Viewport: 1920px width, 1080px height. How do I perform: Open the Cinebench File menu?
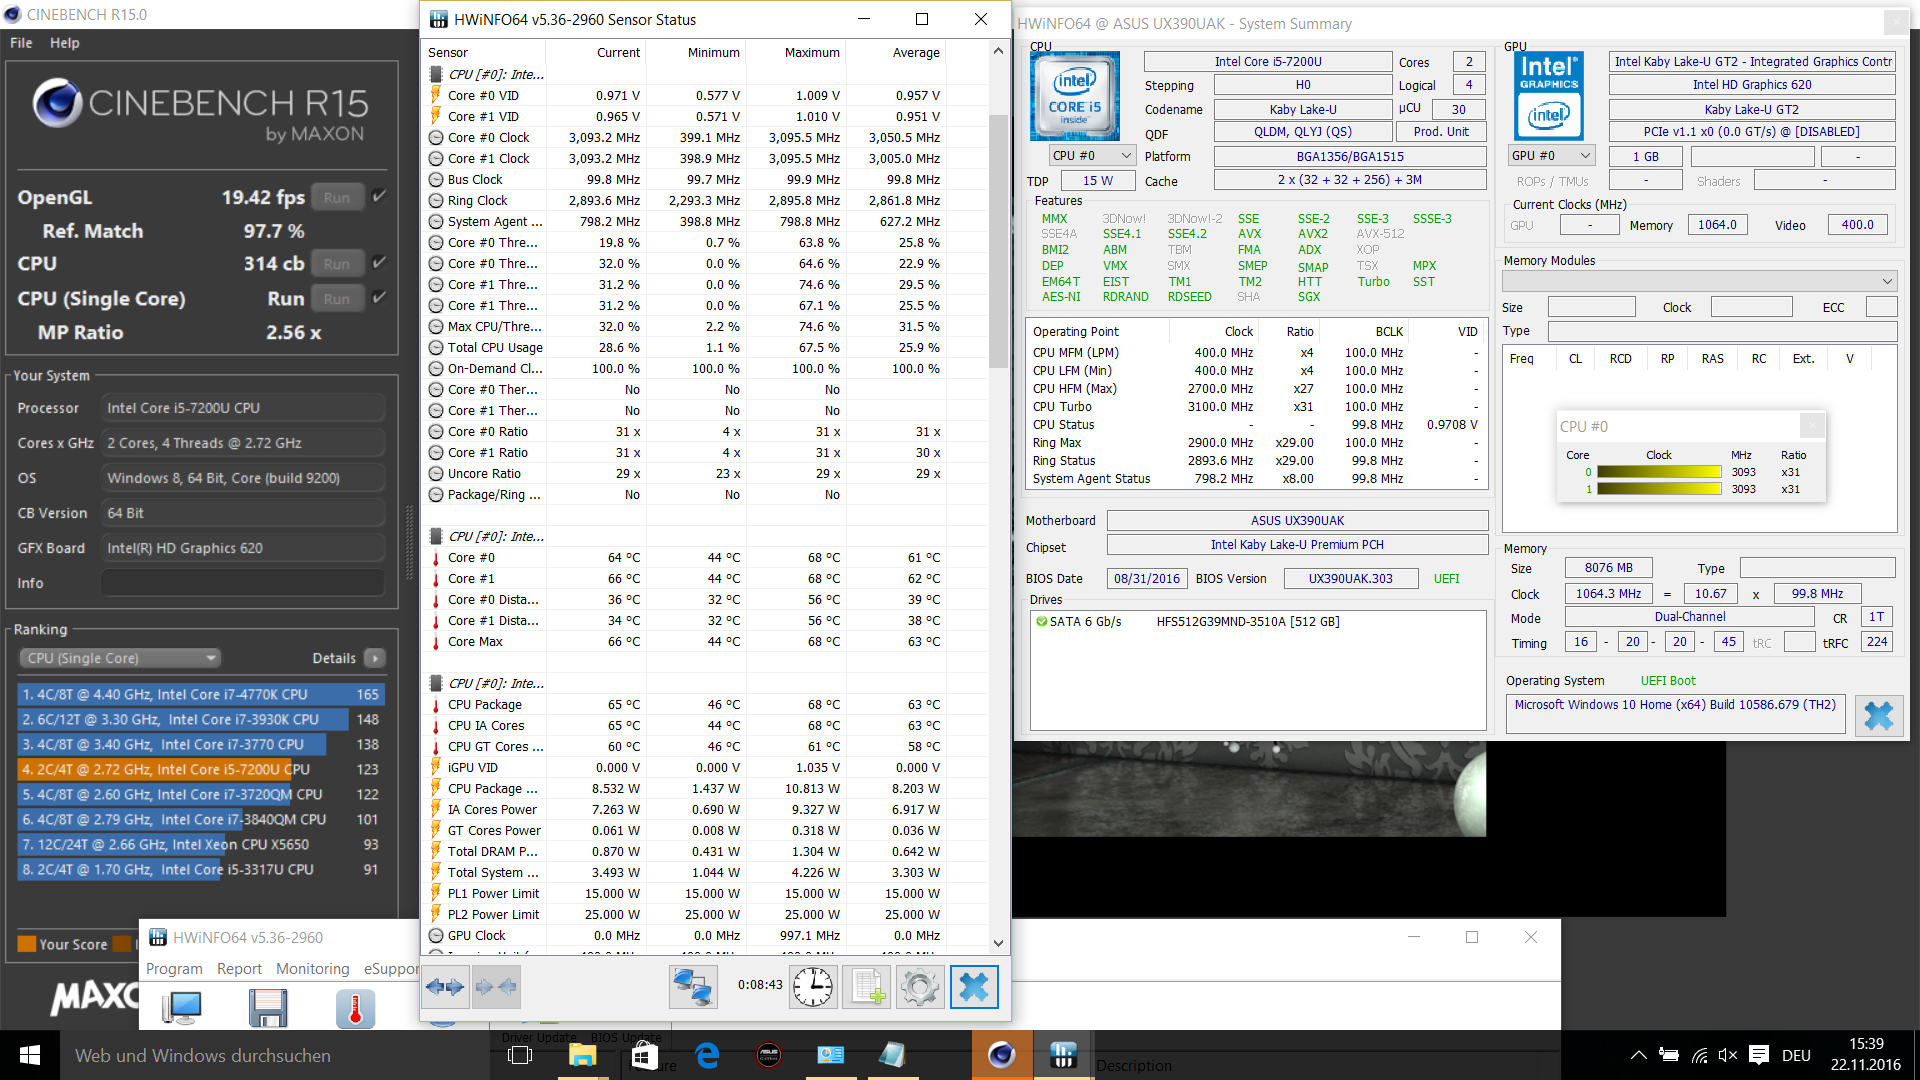(21, 43)
